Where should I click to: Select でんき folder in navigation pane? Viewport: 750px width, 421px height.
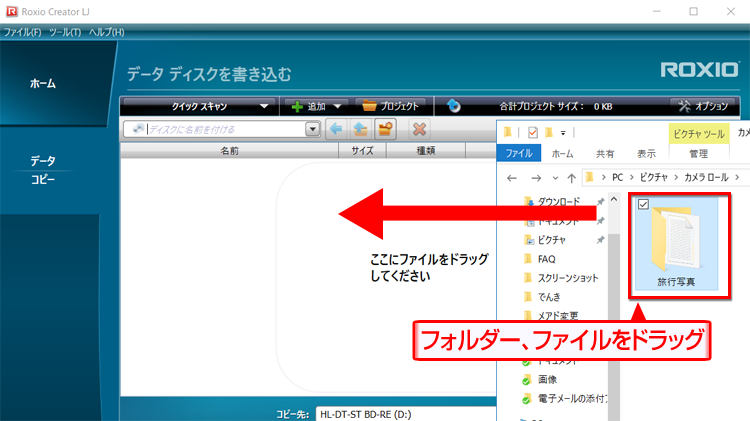(x=549, y=297)
